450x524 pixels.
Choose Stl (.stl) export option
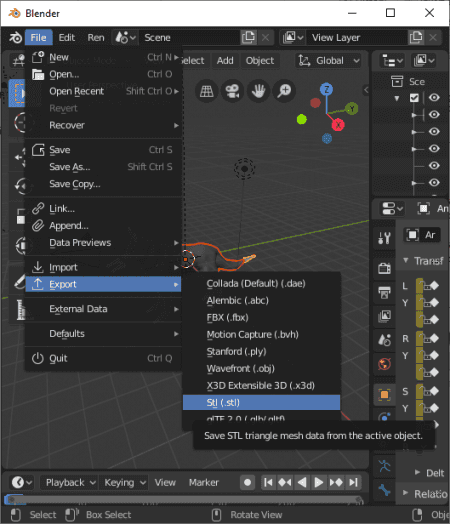point(261,402)
